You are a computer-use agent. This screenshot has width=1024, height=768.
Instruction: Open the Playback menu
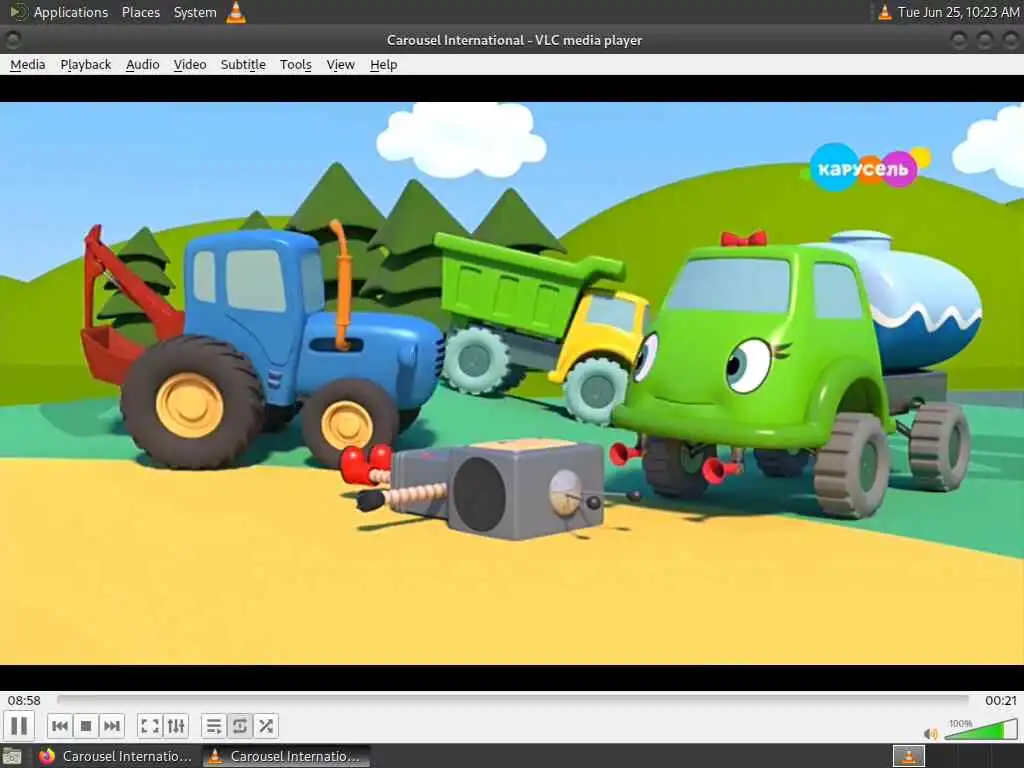[86, 65]
